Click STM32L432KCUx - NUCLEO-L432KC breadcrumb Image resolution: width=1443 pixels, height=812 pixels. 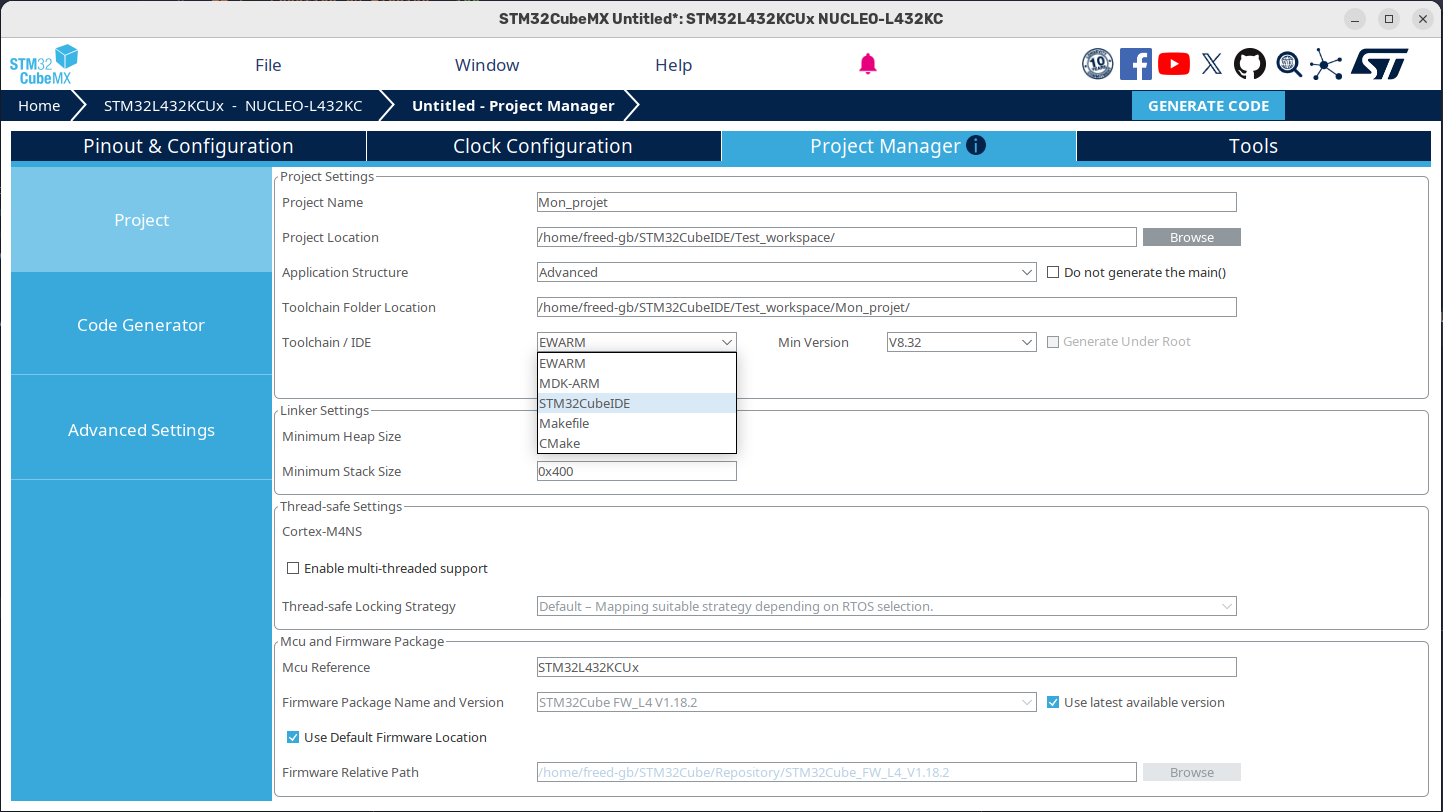[233, 105]
